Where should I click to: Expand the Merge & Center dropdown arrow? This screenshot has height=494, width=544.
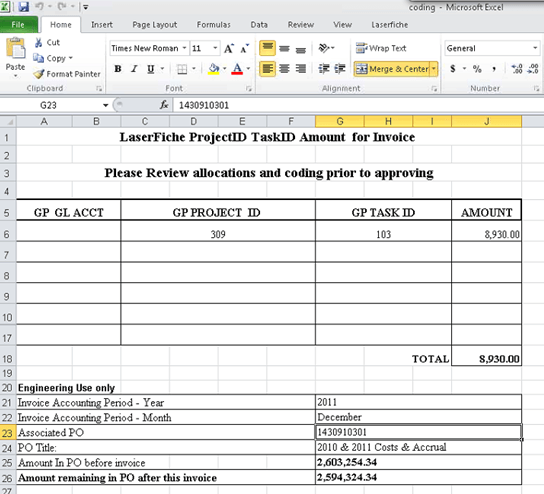pyautogui.click(x=434, y=69)
